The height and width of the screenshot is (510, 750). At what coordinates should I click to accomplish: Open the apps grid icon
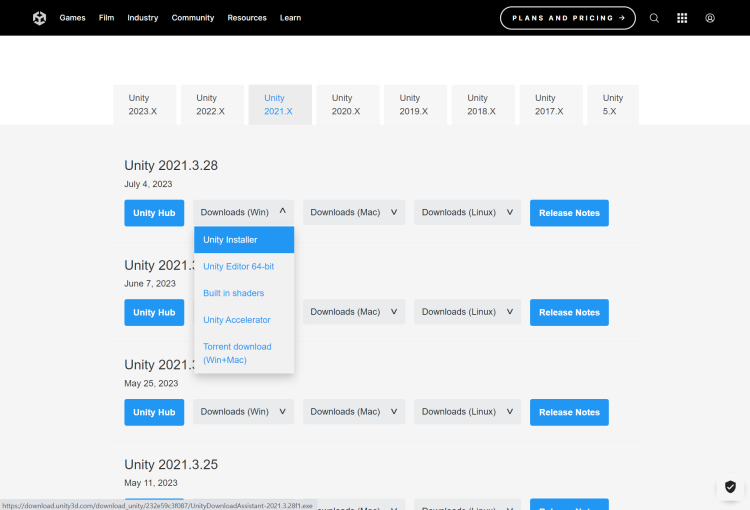682,18
